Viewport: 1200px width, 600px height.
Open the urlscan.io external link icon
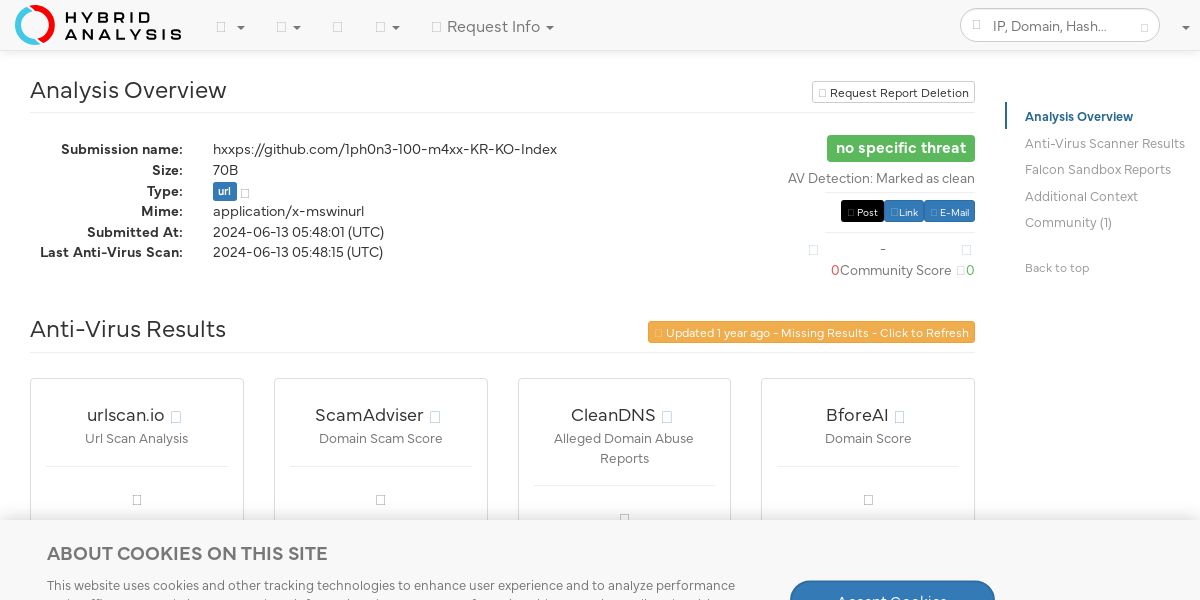(176, 417)
